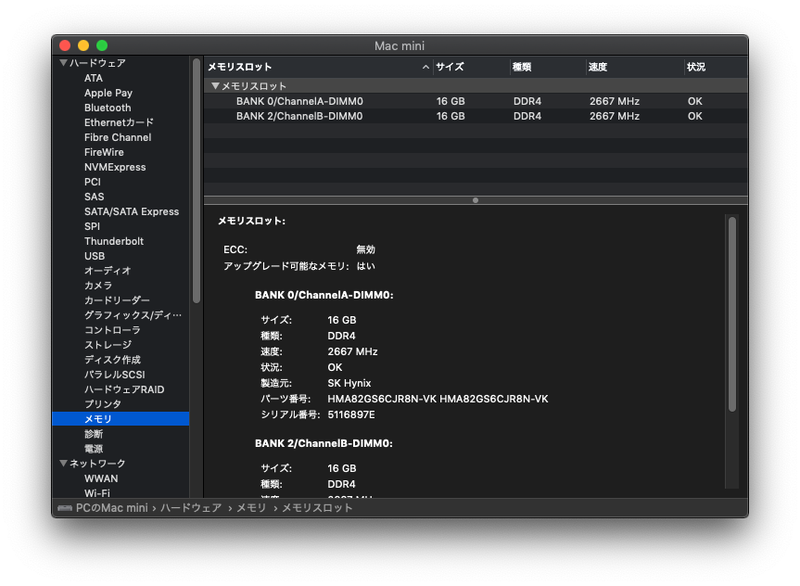Open NVMExpress hardware info
The width and height of the screenshot is (800, 586).
pos(115,167)
